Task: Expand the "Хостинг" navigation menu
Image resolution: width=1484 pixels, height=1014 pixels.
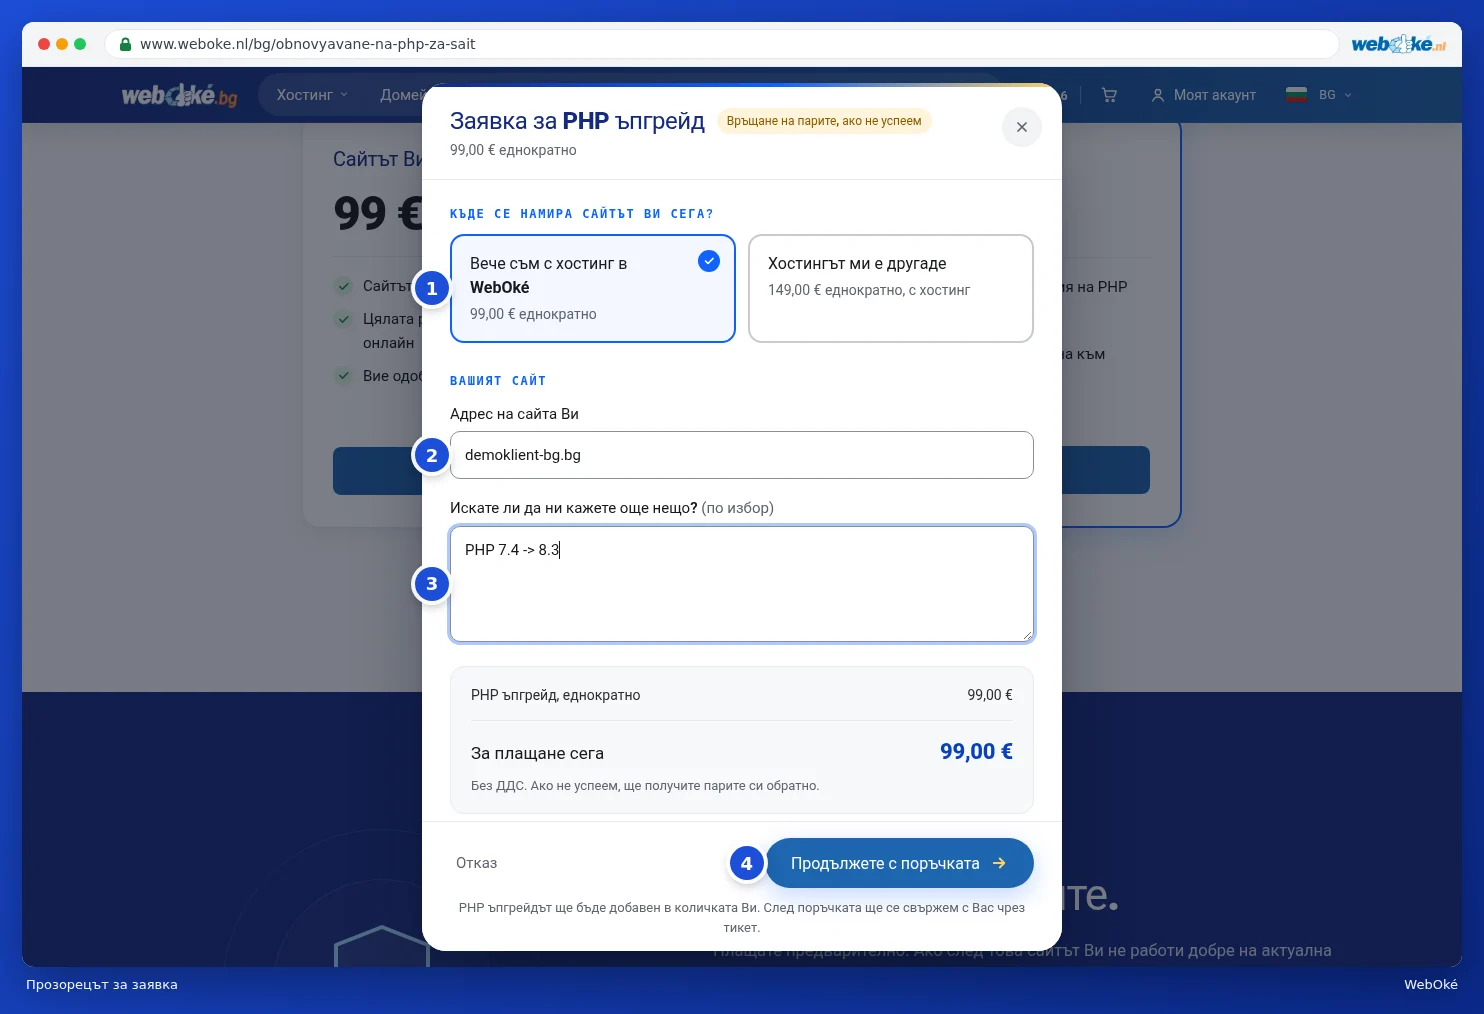Action: click(312, 95)
